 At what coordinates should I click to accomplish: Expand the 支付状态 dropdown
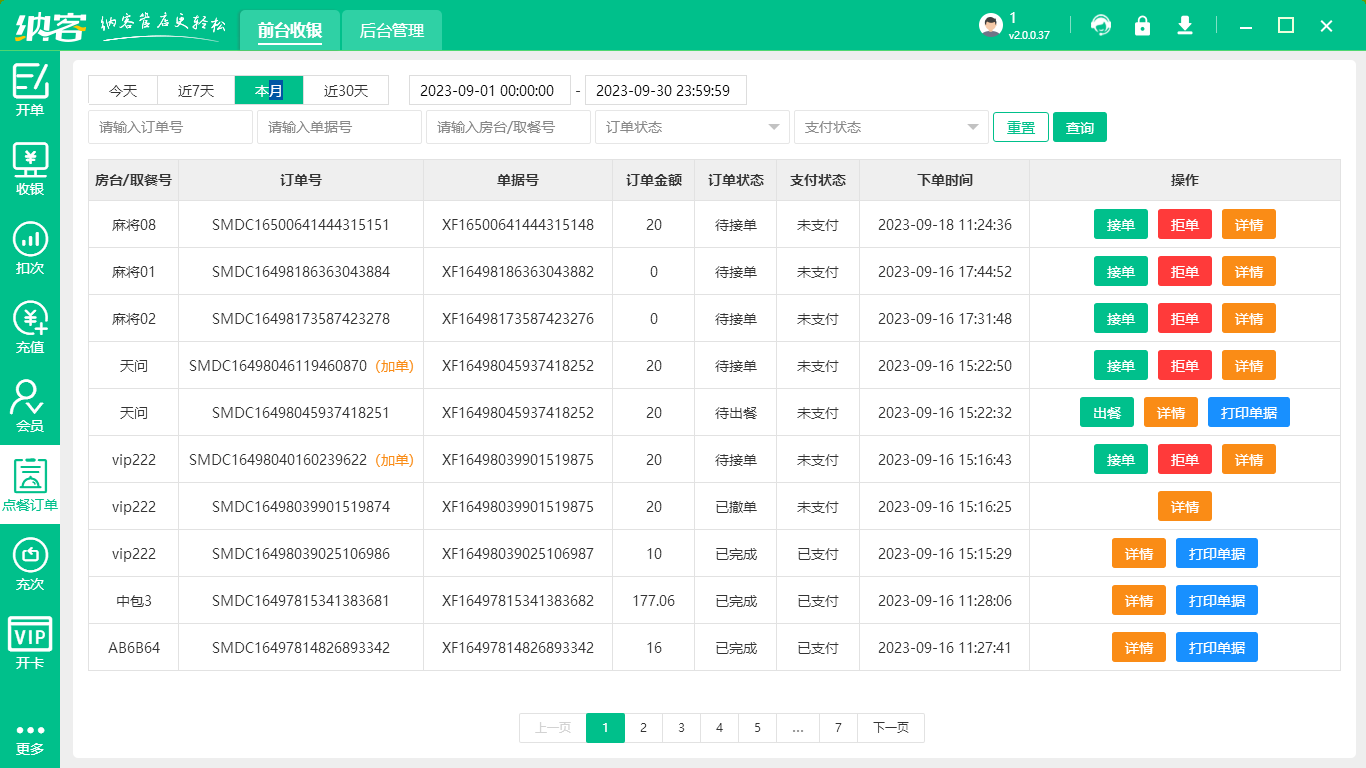click(x=890, y=128)
